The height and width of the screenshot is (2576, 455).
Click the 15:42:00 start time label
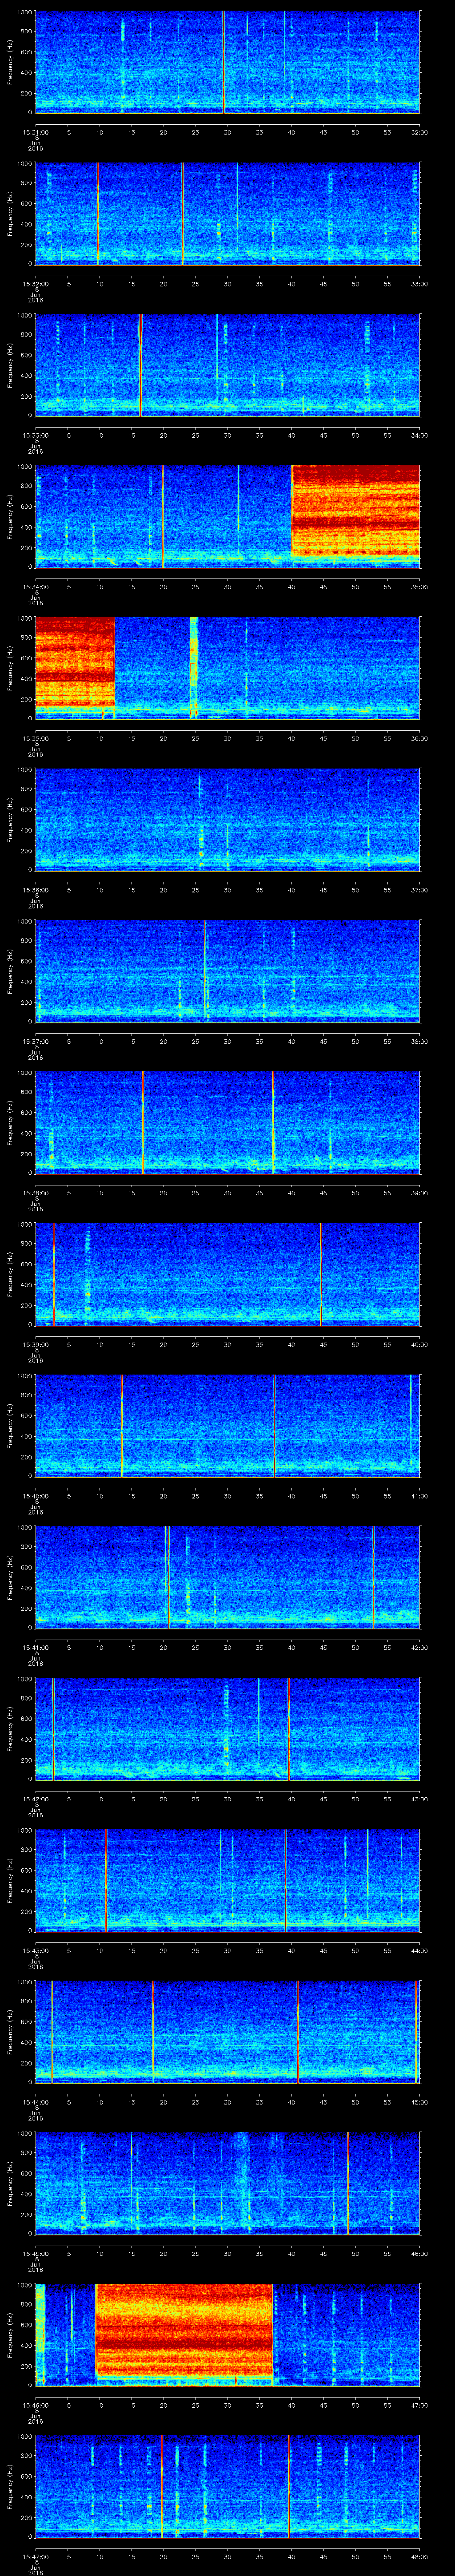click(x=36, y=1799)
